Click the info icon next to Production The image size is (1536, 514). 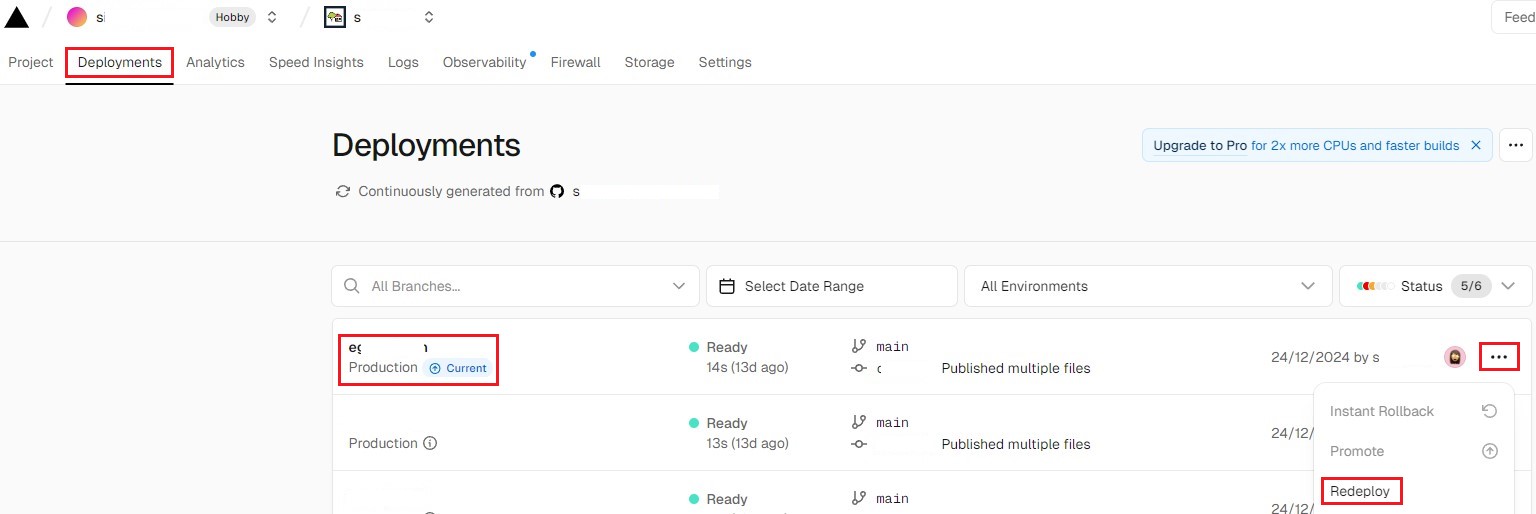pos(430,443)
